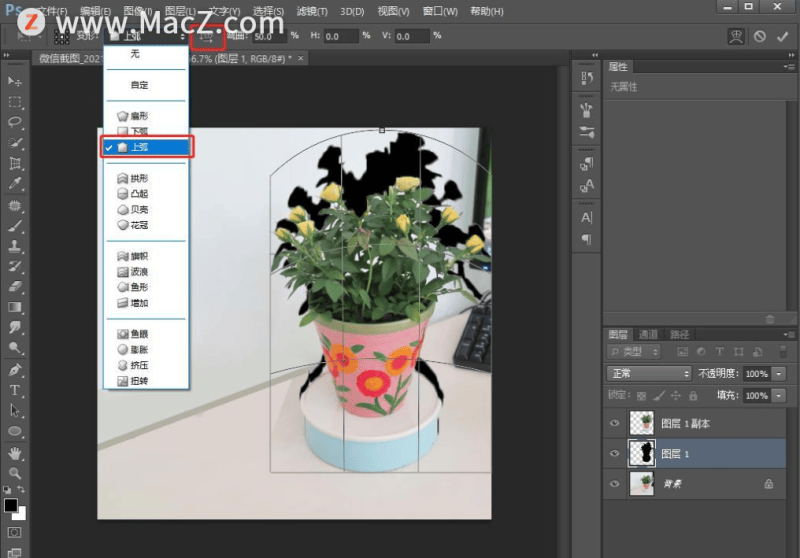
Task: Commit the warp transform with the checkmark
Action: click(x=783, y=36)
